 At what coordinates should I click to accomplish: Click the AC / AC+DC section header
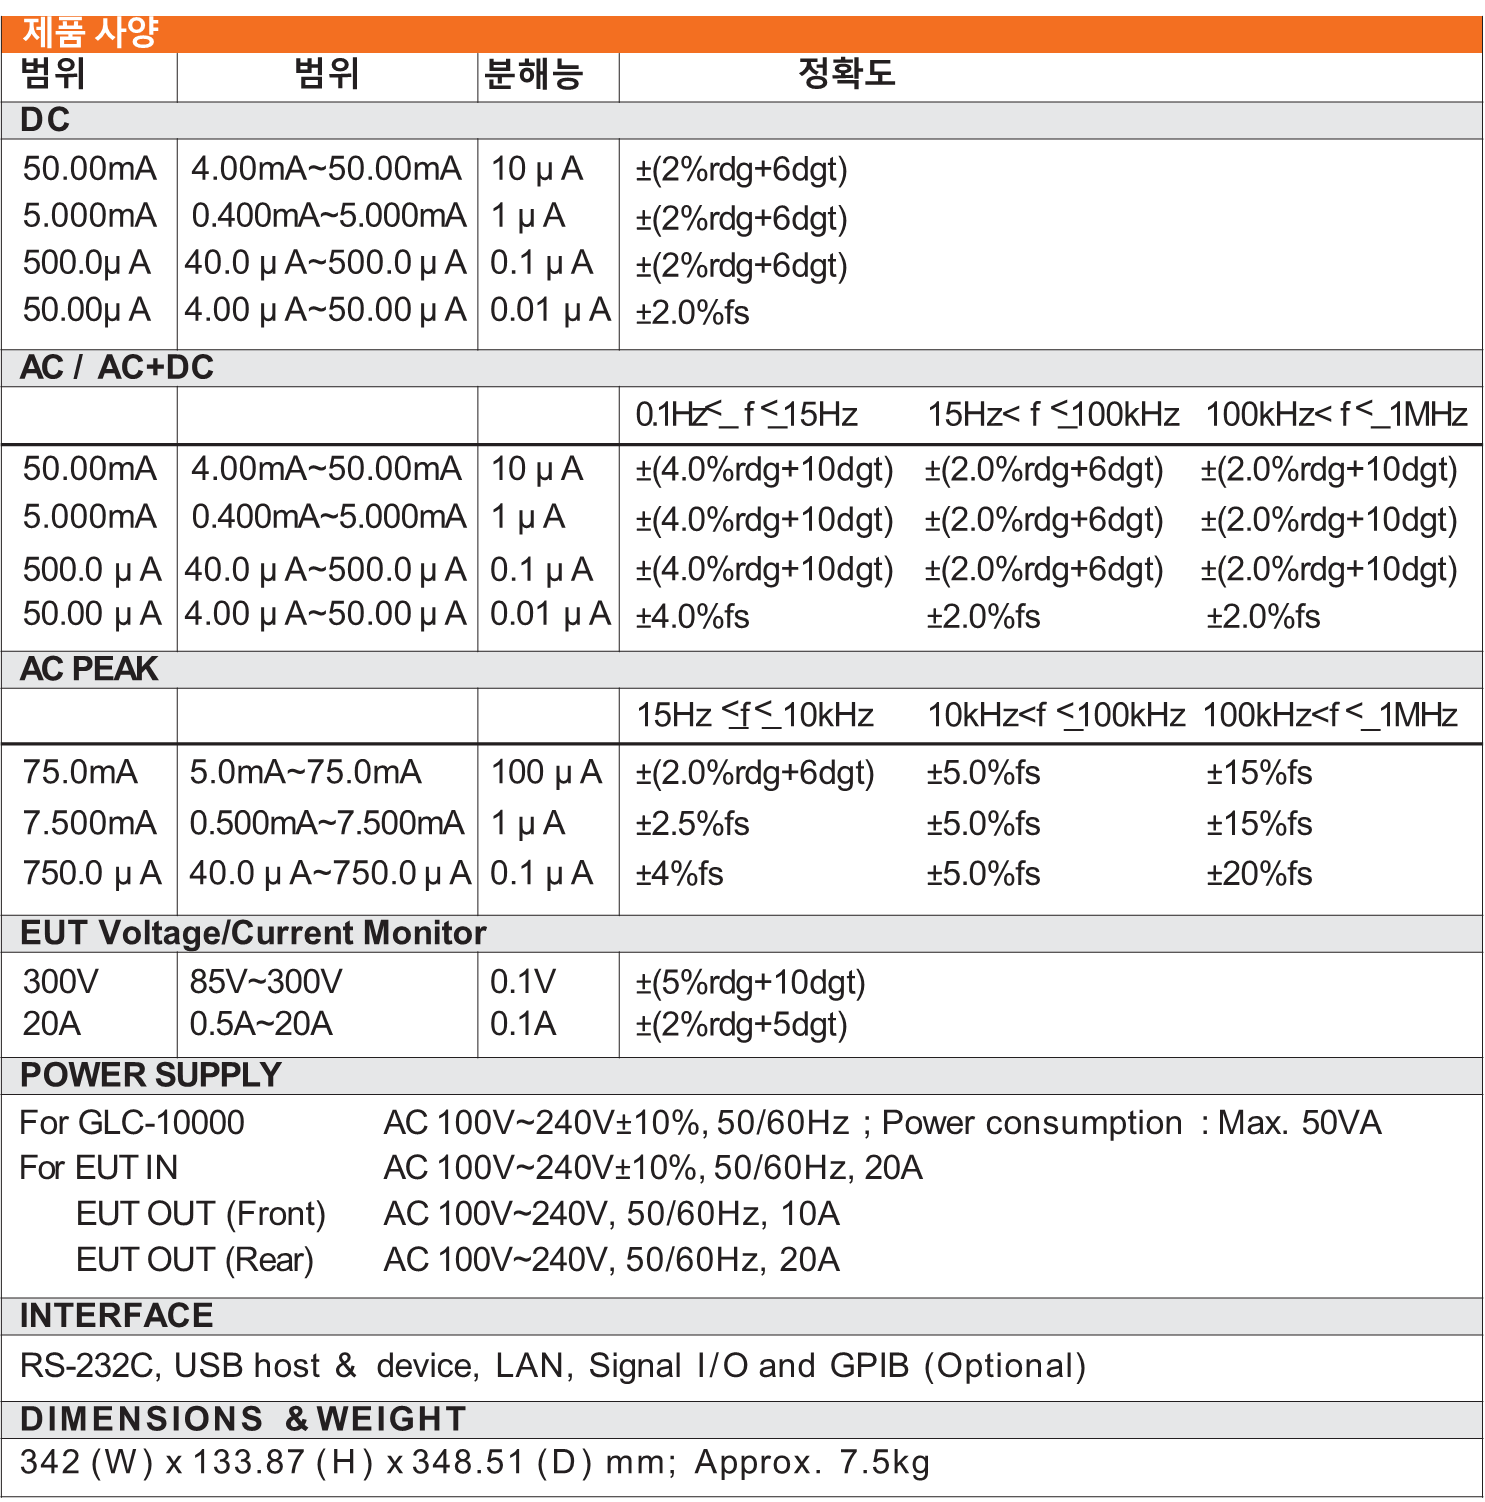coord(117,367)
